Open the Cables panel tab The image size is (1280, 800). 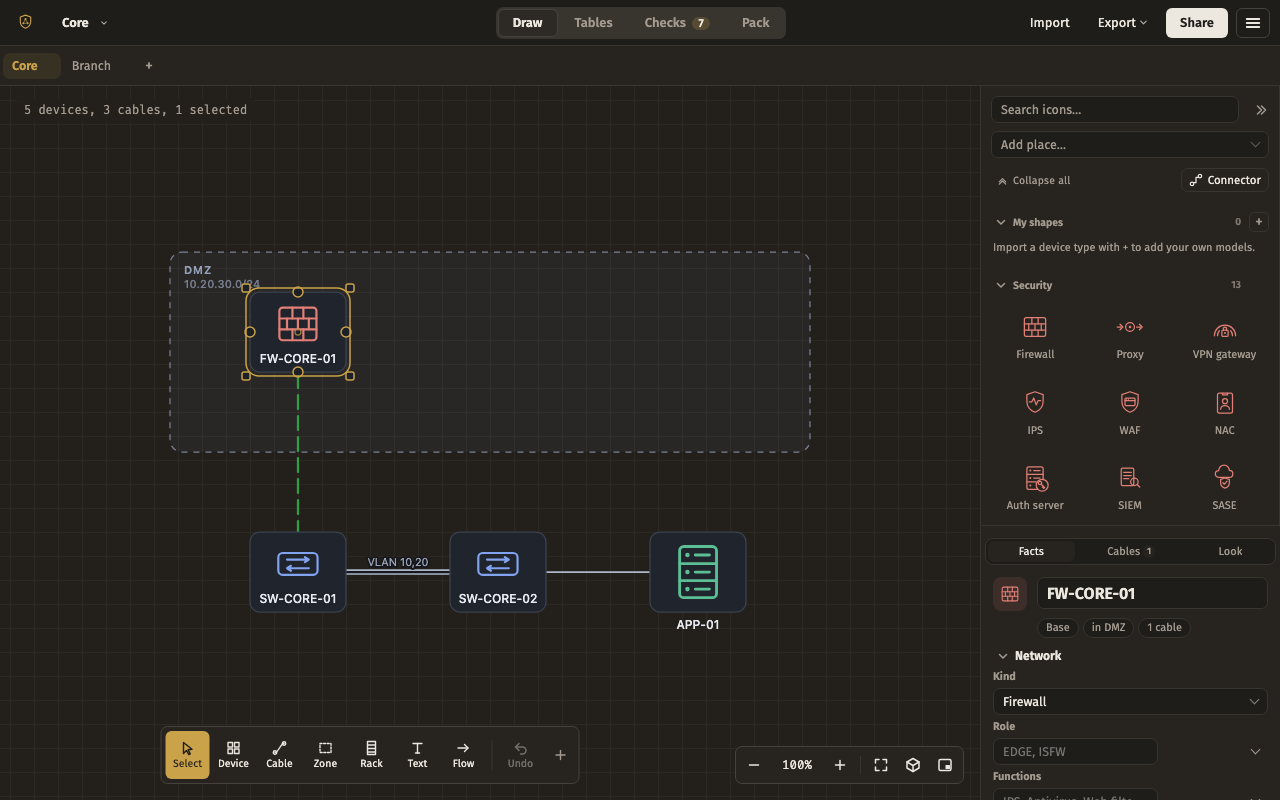(x=1130, y=551)
